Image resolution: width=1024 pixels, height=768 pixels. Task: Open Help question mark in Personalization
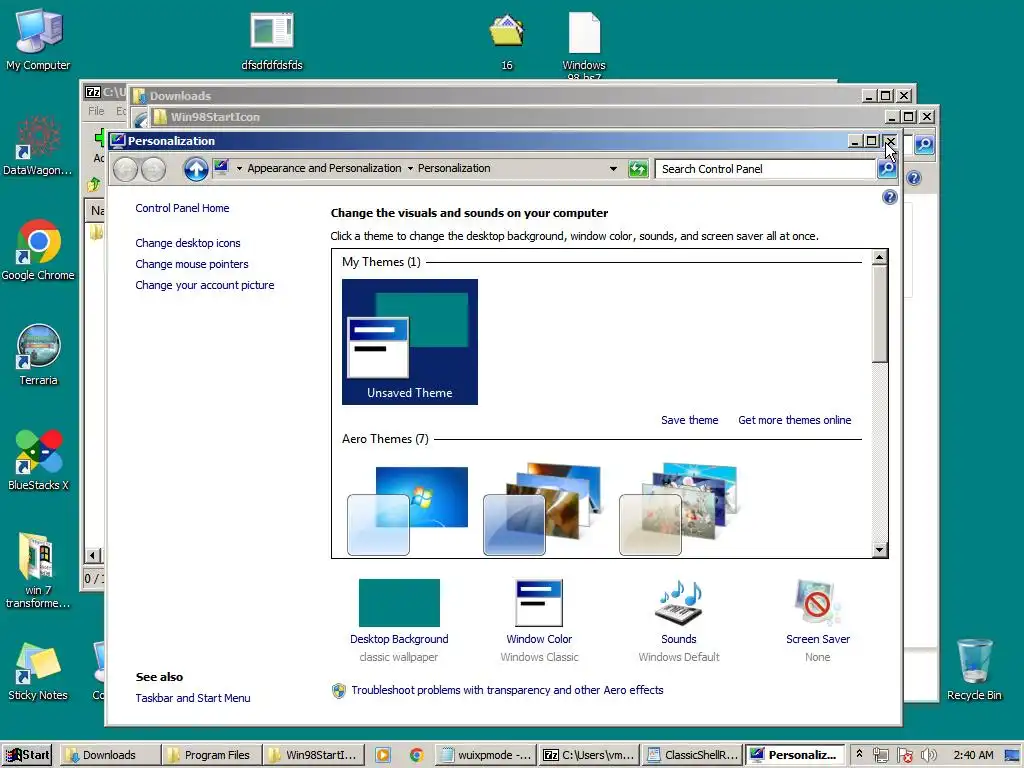(889, 197)
